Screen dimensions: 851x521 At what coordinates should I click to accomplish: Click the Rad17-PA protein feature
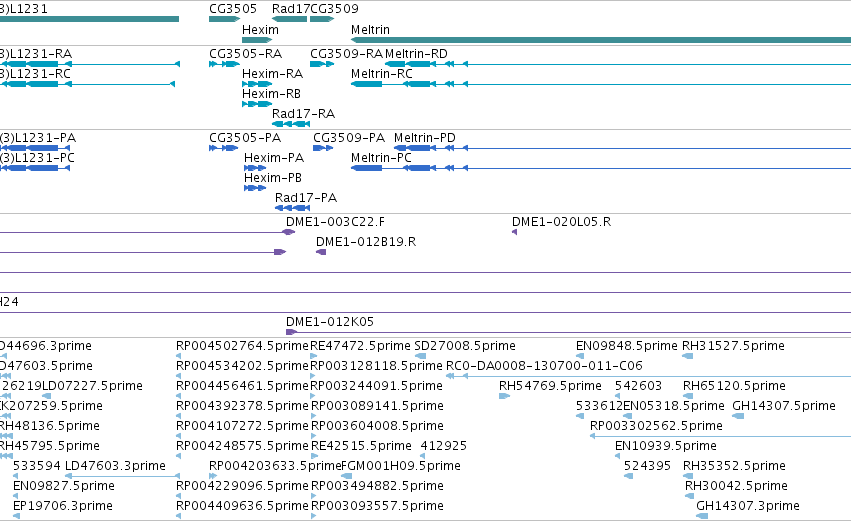(x=293, y=208)
